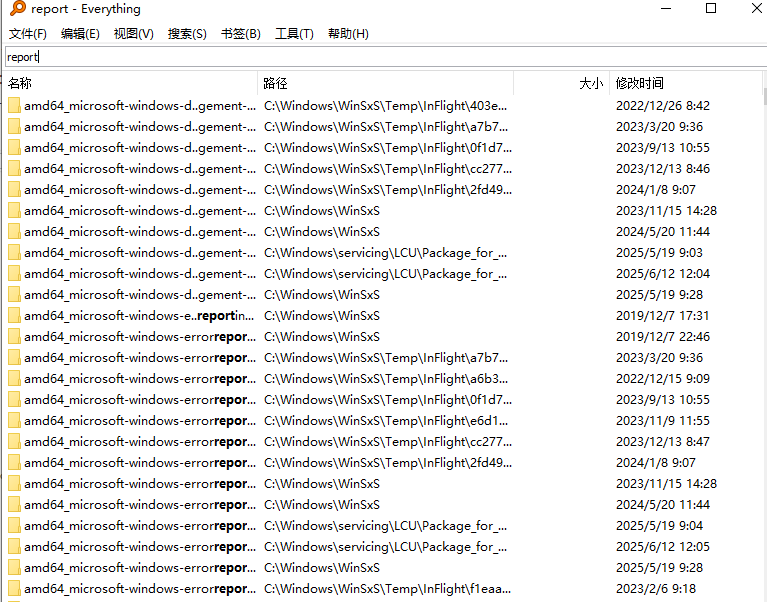
Task: Click the modified time 2019/12/7 22:46
Action: click(x=663, y=337)
